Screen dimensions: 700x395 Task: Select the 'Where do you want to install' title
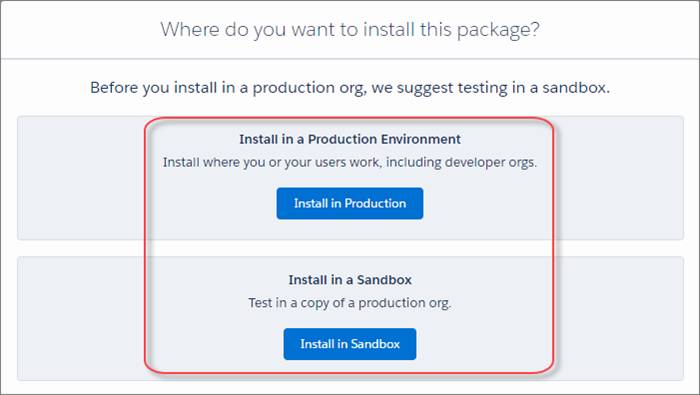pyautogui.click(x=350, y=30)
